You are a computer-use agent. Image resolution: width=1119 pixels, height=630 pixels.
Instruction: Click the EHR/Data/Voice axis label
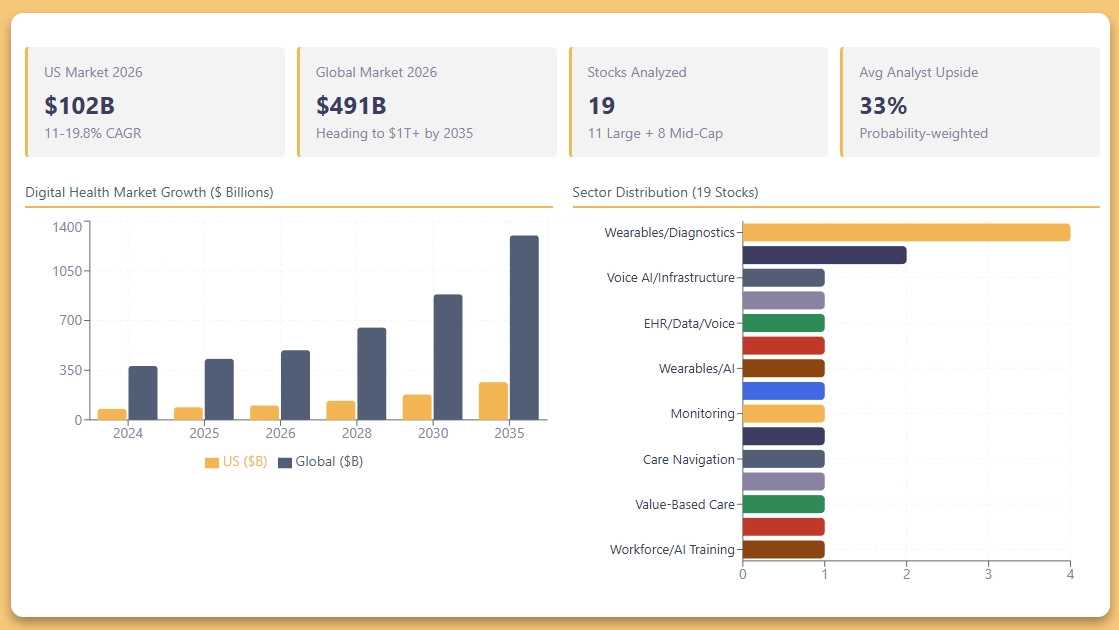point(689,323)
